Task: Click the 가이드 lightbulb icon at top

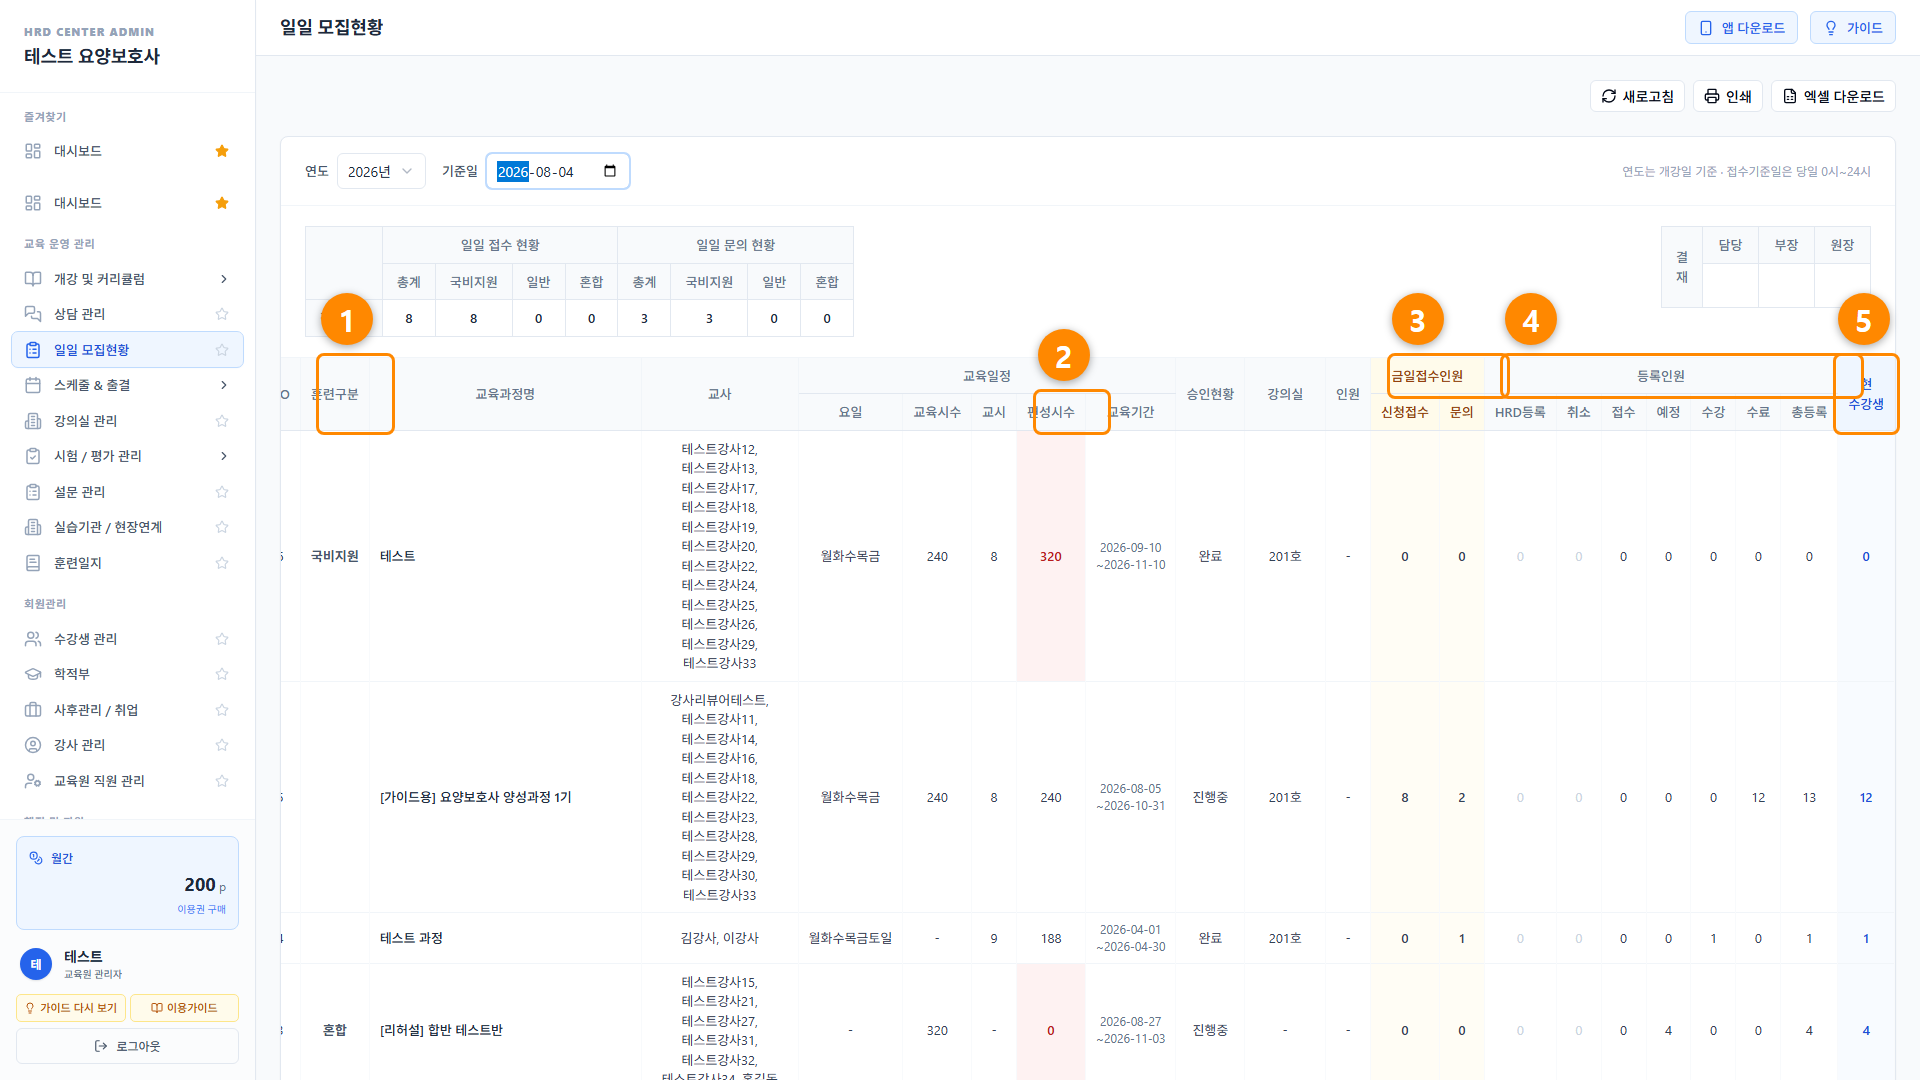Action: tap(1830, 28)
